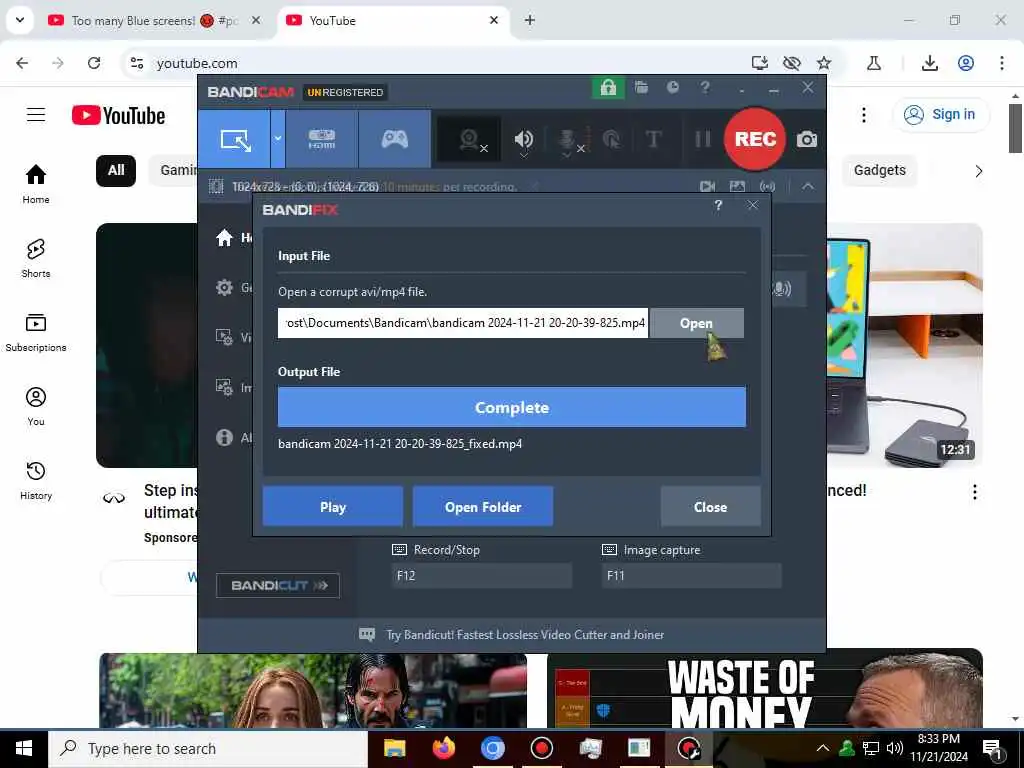Viewport: 1024px width, 768px height.
Task: Open YouTube History in sidebar
Action: coord(36,481)
